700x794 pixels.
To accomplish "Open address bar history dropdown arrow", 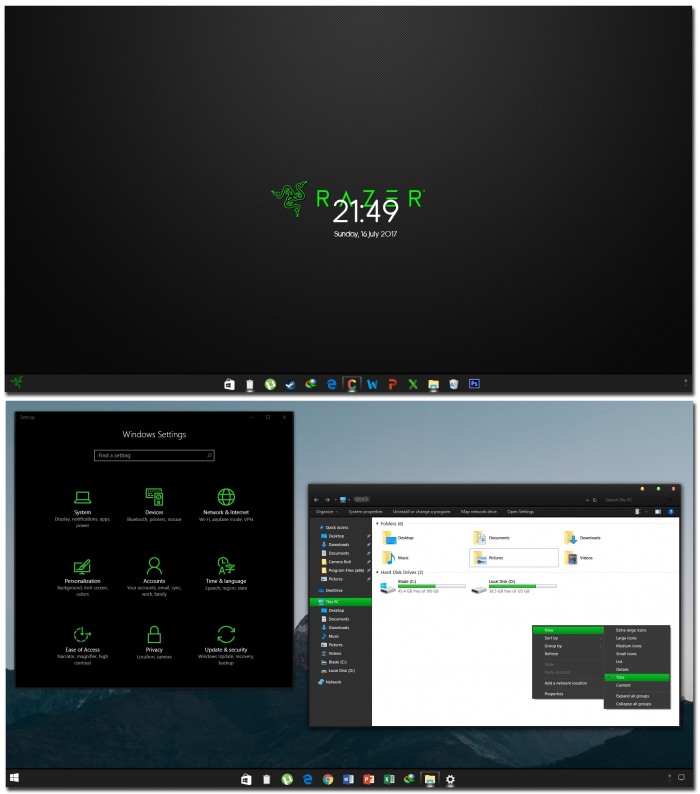I will 587,500.
